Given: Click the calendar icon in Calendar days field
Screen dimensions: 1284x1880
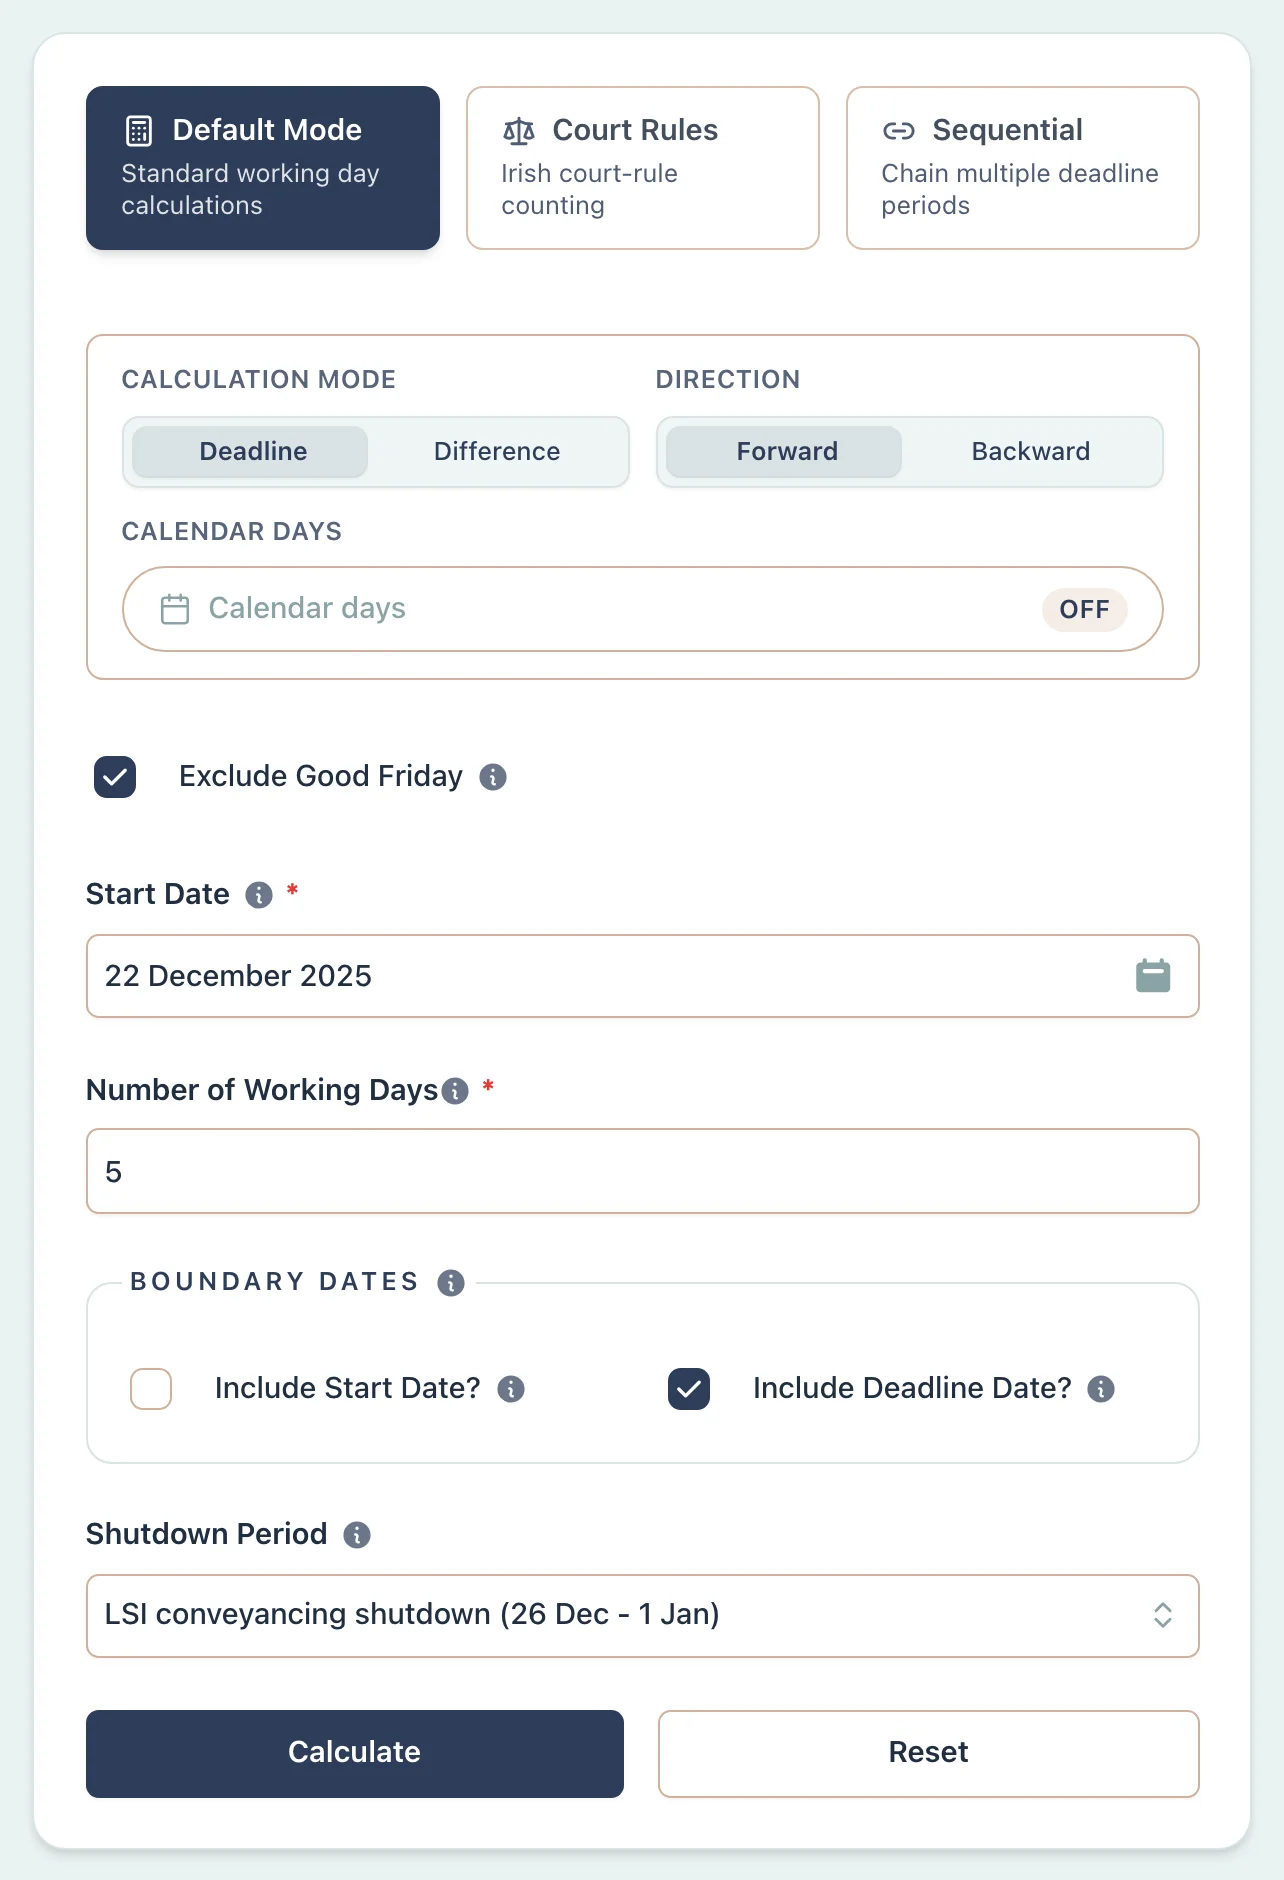Looking at the screenshot, I should (x=174, y=609).
